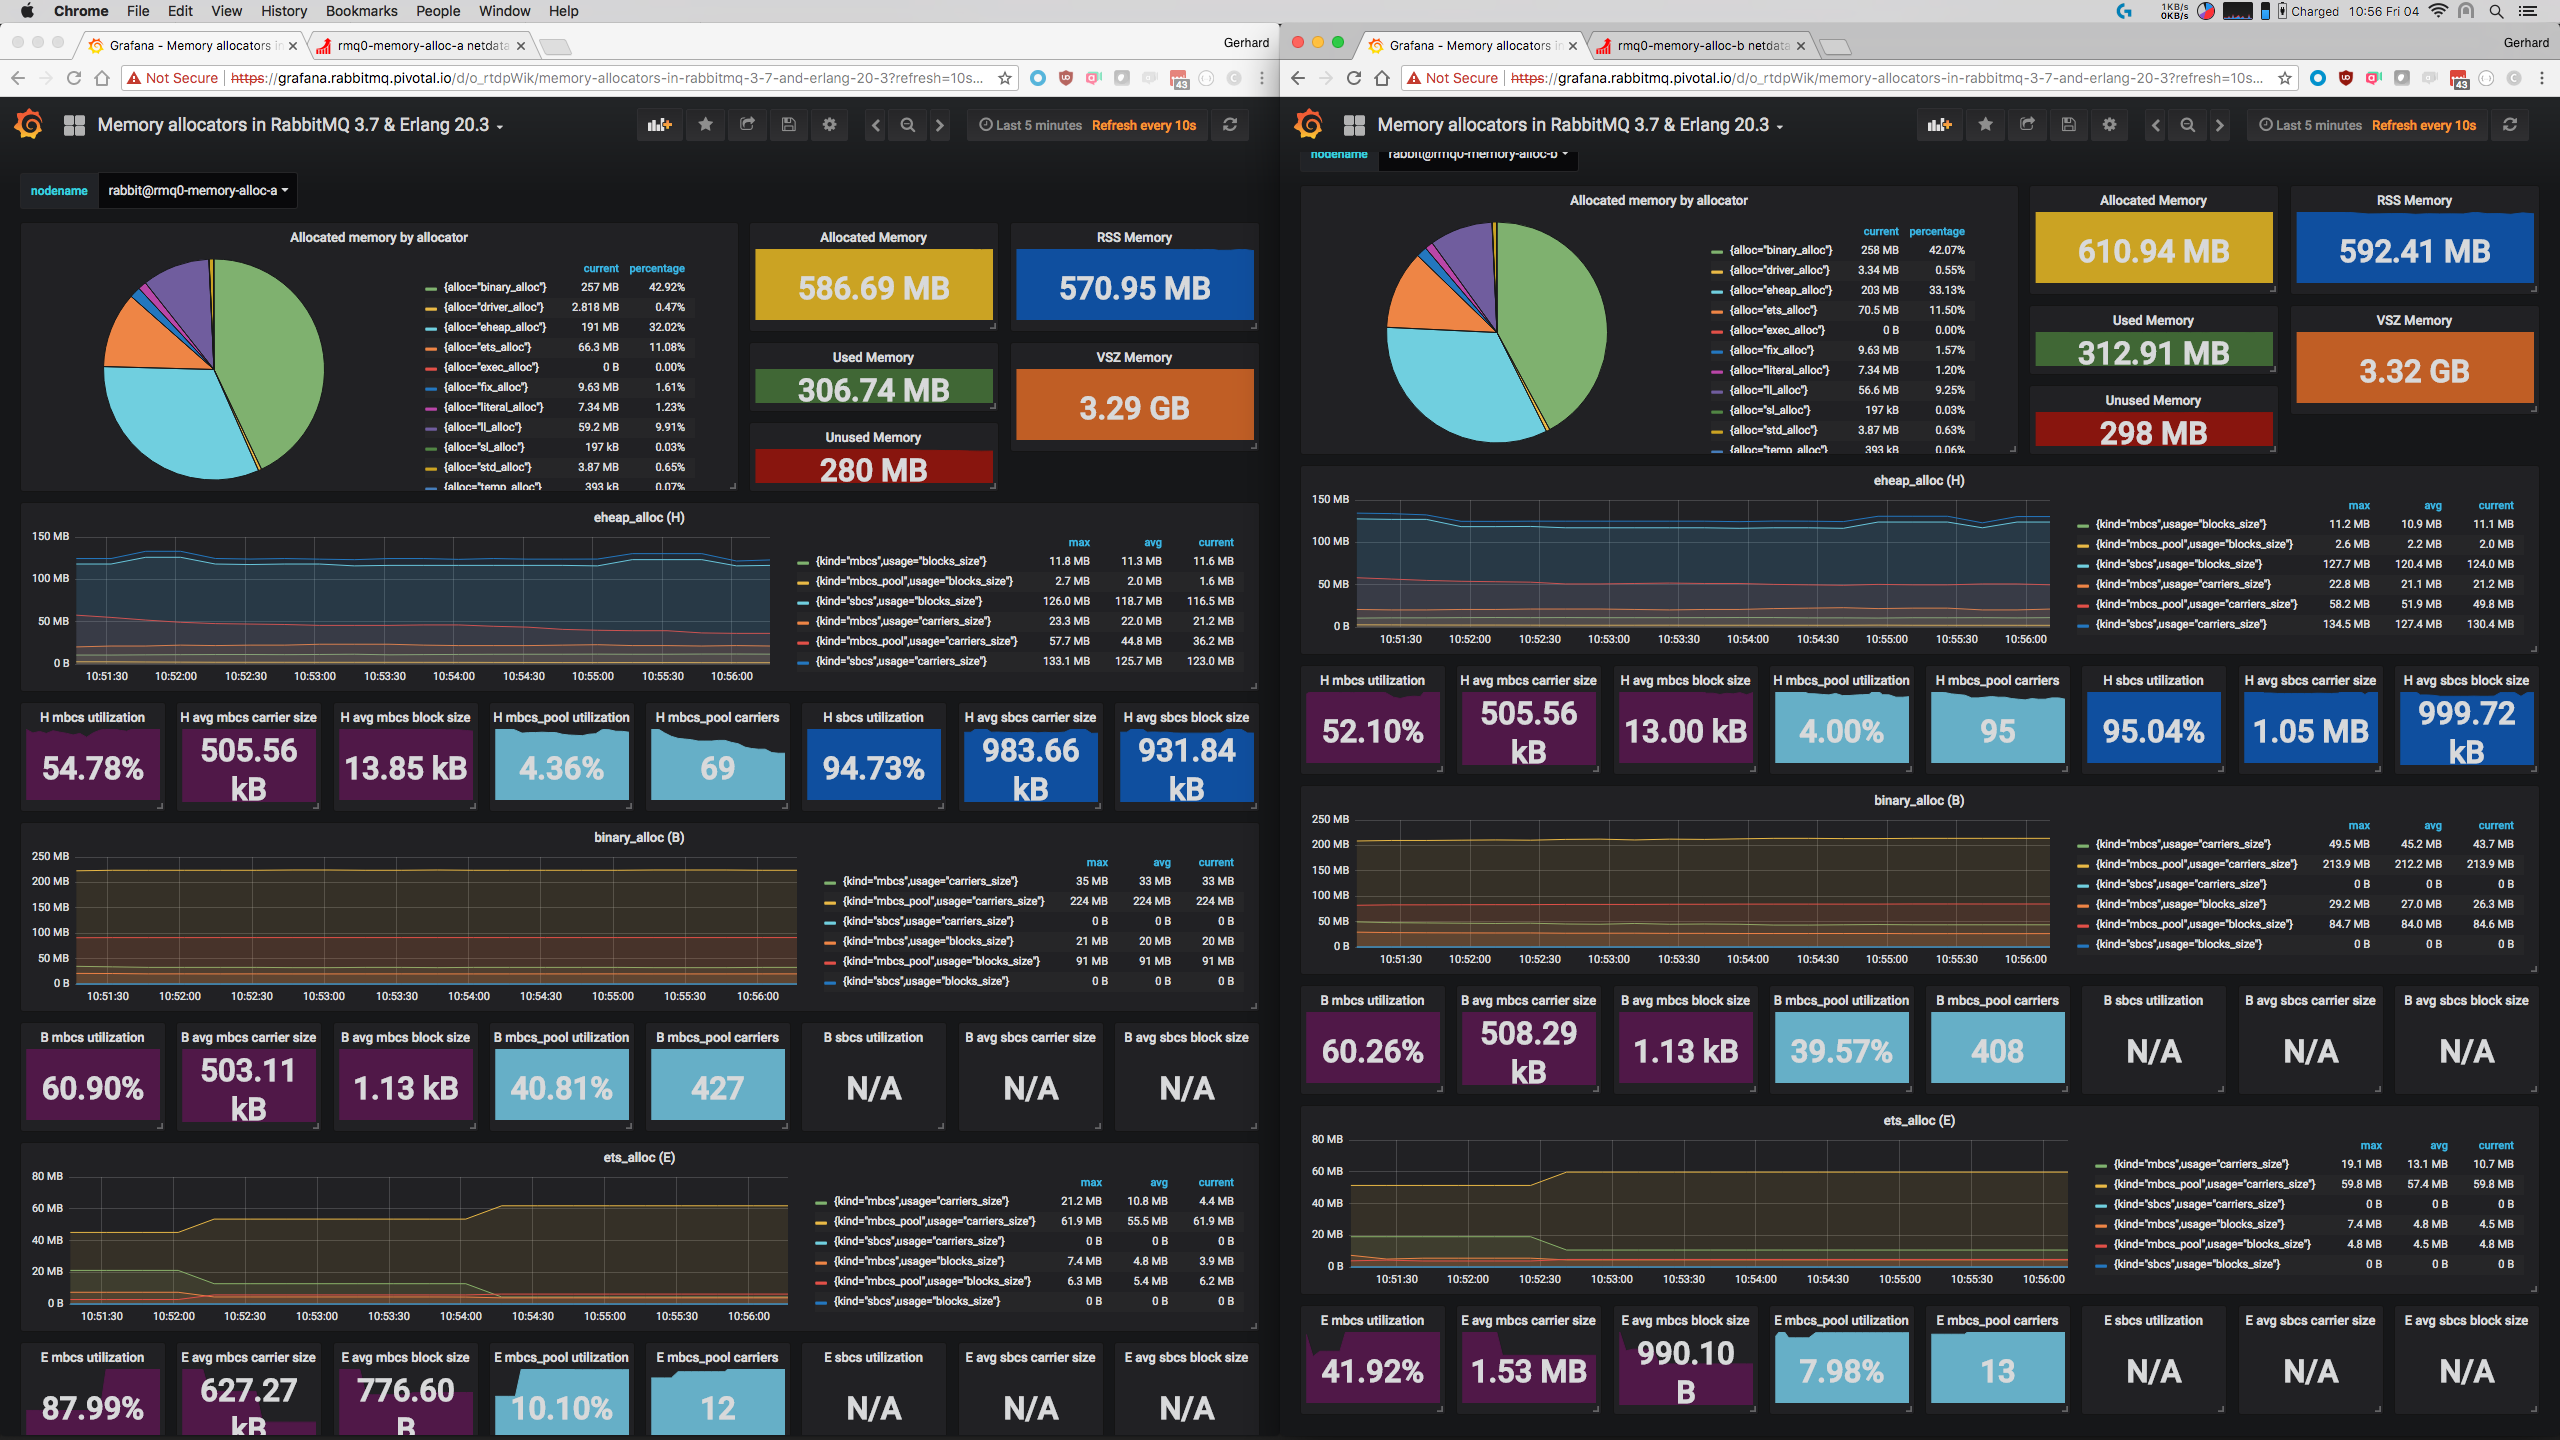Viewport: 2560px width, 1440px height.
Task: Open Bookmarks menu
Action: coord(361,11)
